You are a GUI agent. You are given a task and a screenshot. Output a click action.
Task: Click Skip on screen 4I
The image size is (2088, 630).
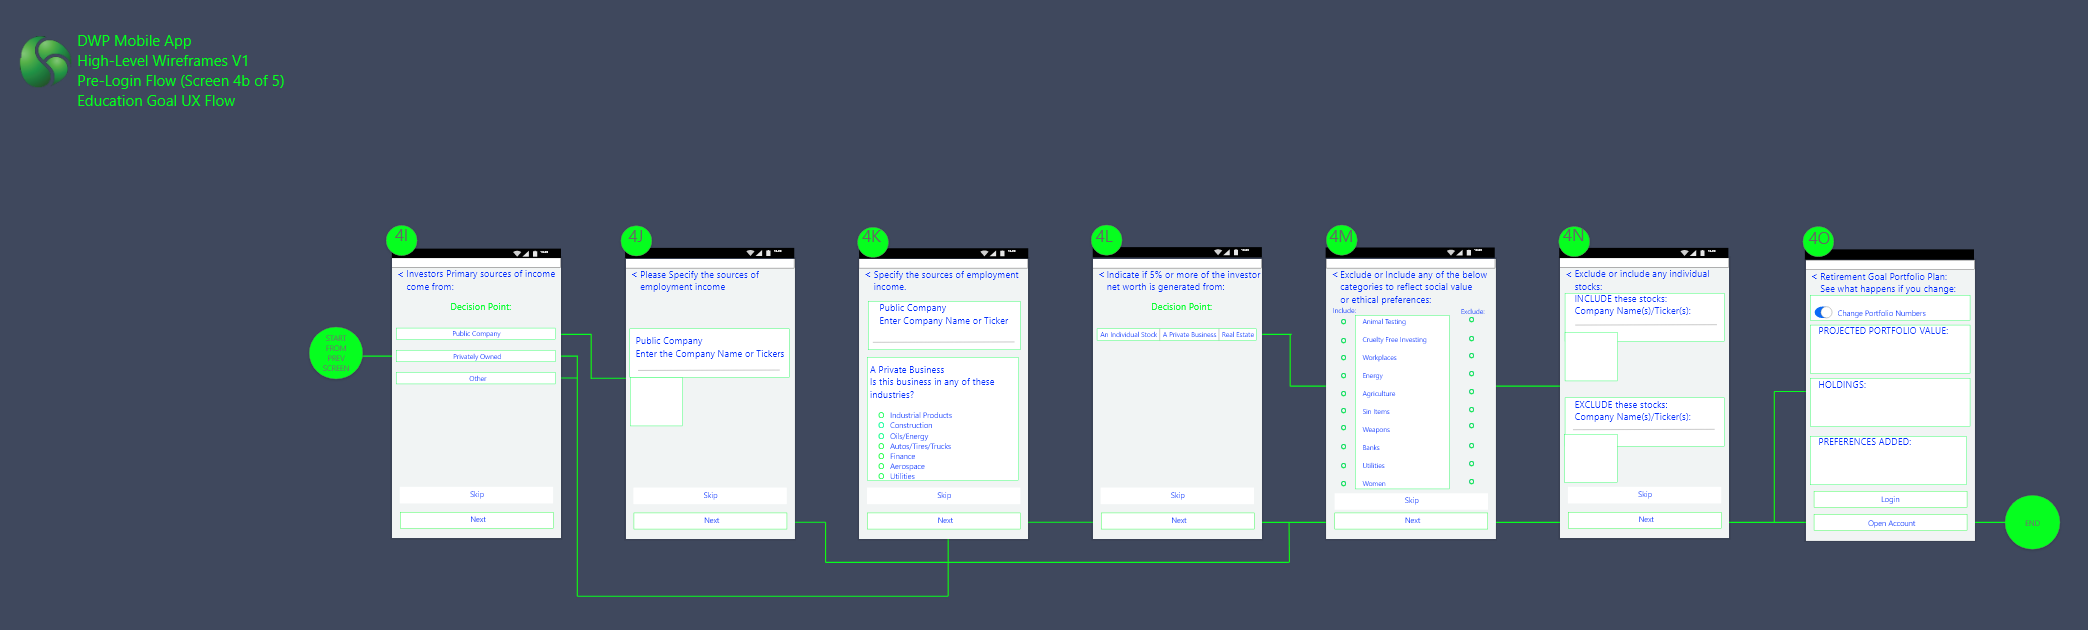coord(477,495)
